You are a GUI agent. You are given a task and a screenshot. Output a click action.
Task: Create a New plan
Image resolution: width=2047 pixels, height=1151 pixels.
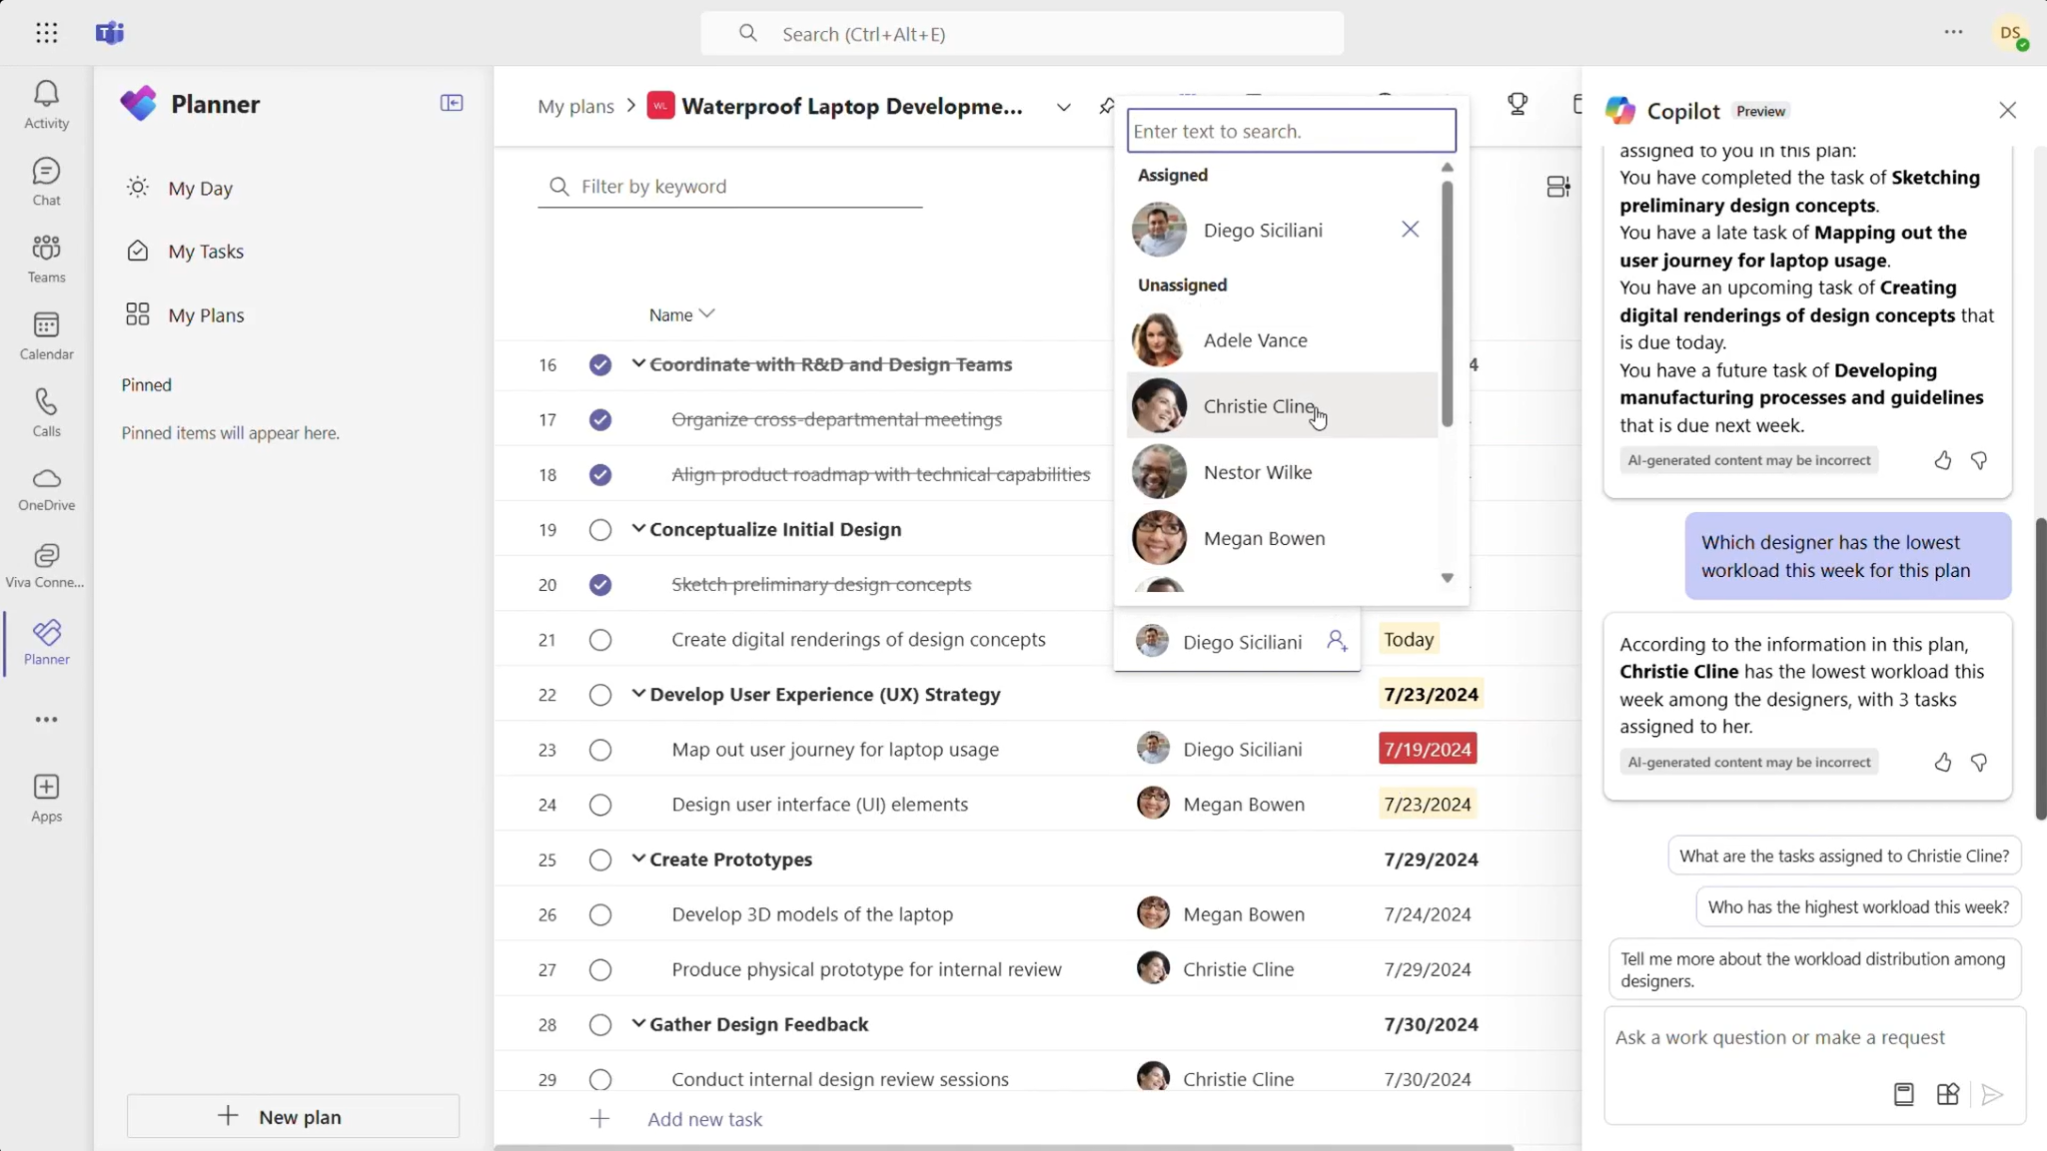coord(293,1116)
